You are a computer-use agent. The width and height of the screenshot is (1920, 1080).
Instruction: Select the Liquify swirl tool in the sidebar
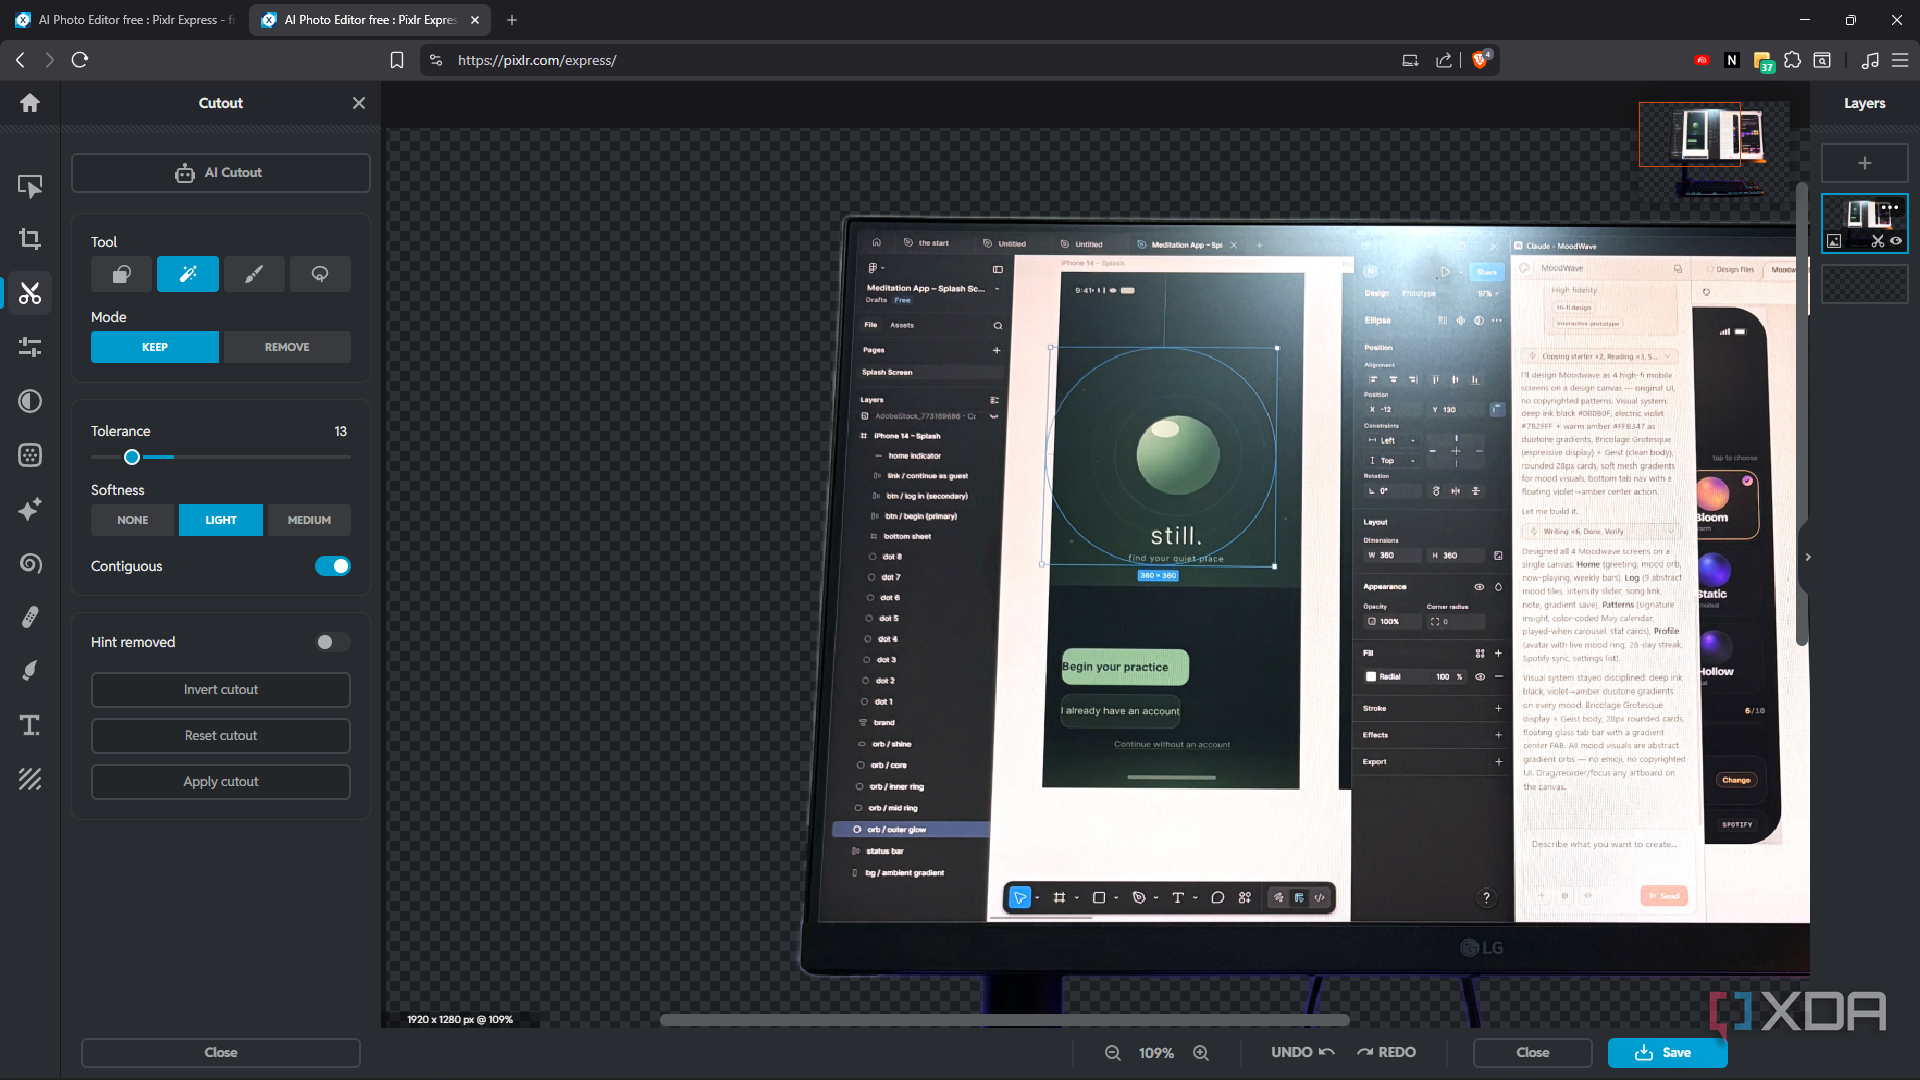click(x=30, y=563)
